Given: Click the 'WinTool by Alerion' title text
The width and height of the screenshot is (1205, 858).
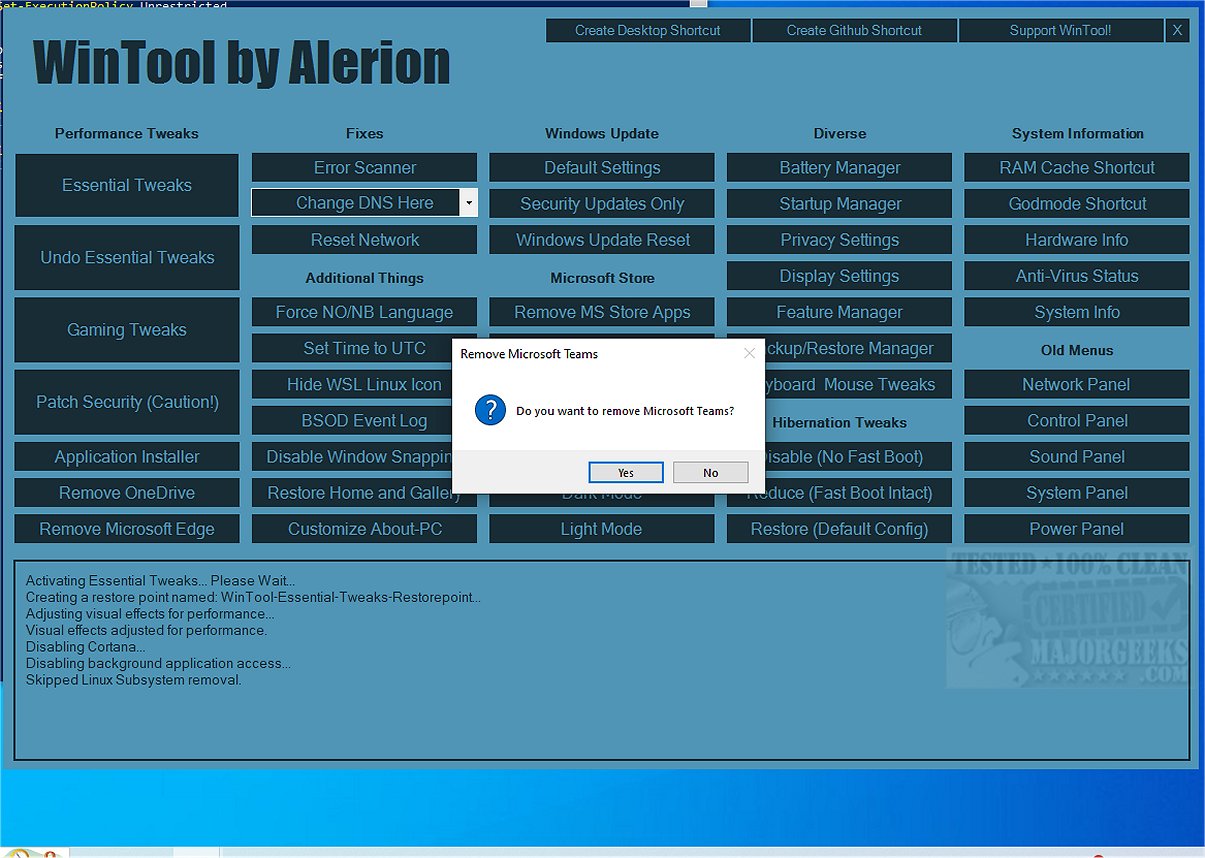Looking at the screenshot, I should point(241,65).
